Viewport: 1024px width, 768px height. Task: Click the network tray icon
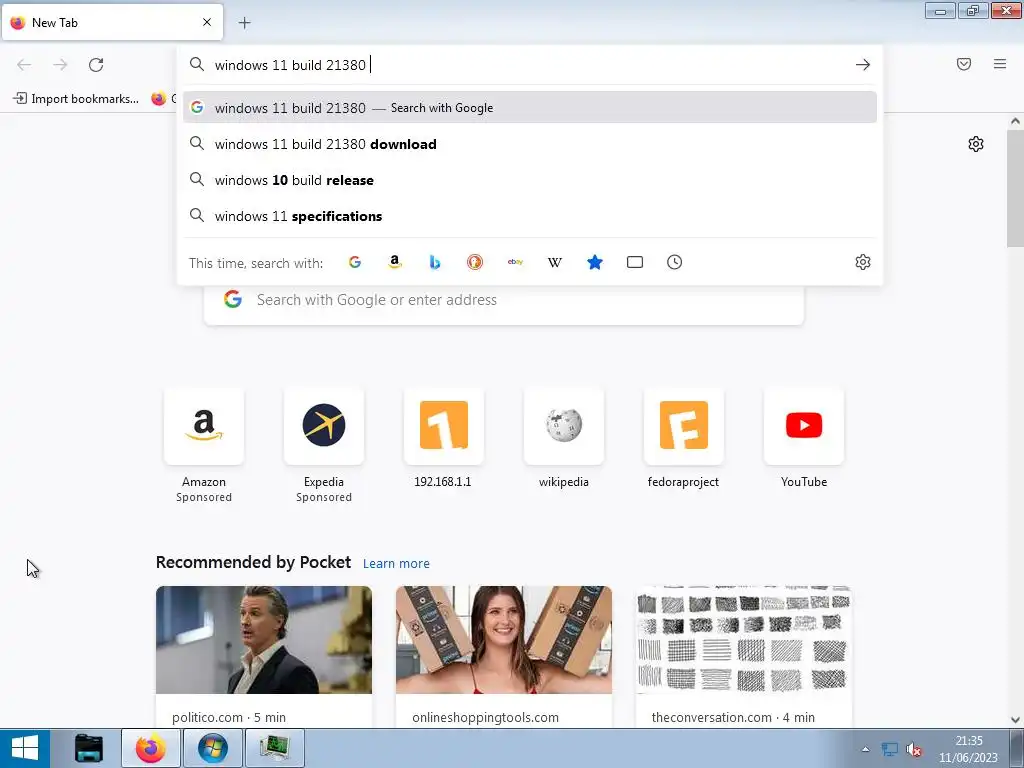(x=889, y=750)
